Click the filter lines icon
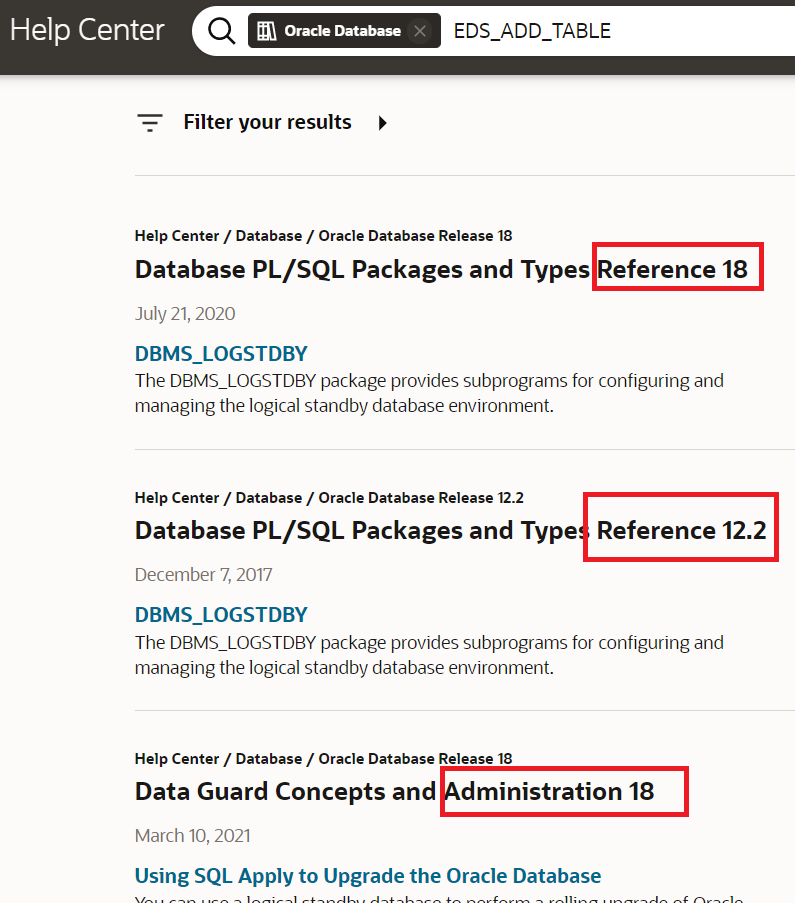Viewport: 795px width, 903px height. pyautogui.click(x=150, y=123)
